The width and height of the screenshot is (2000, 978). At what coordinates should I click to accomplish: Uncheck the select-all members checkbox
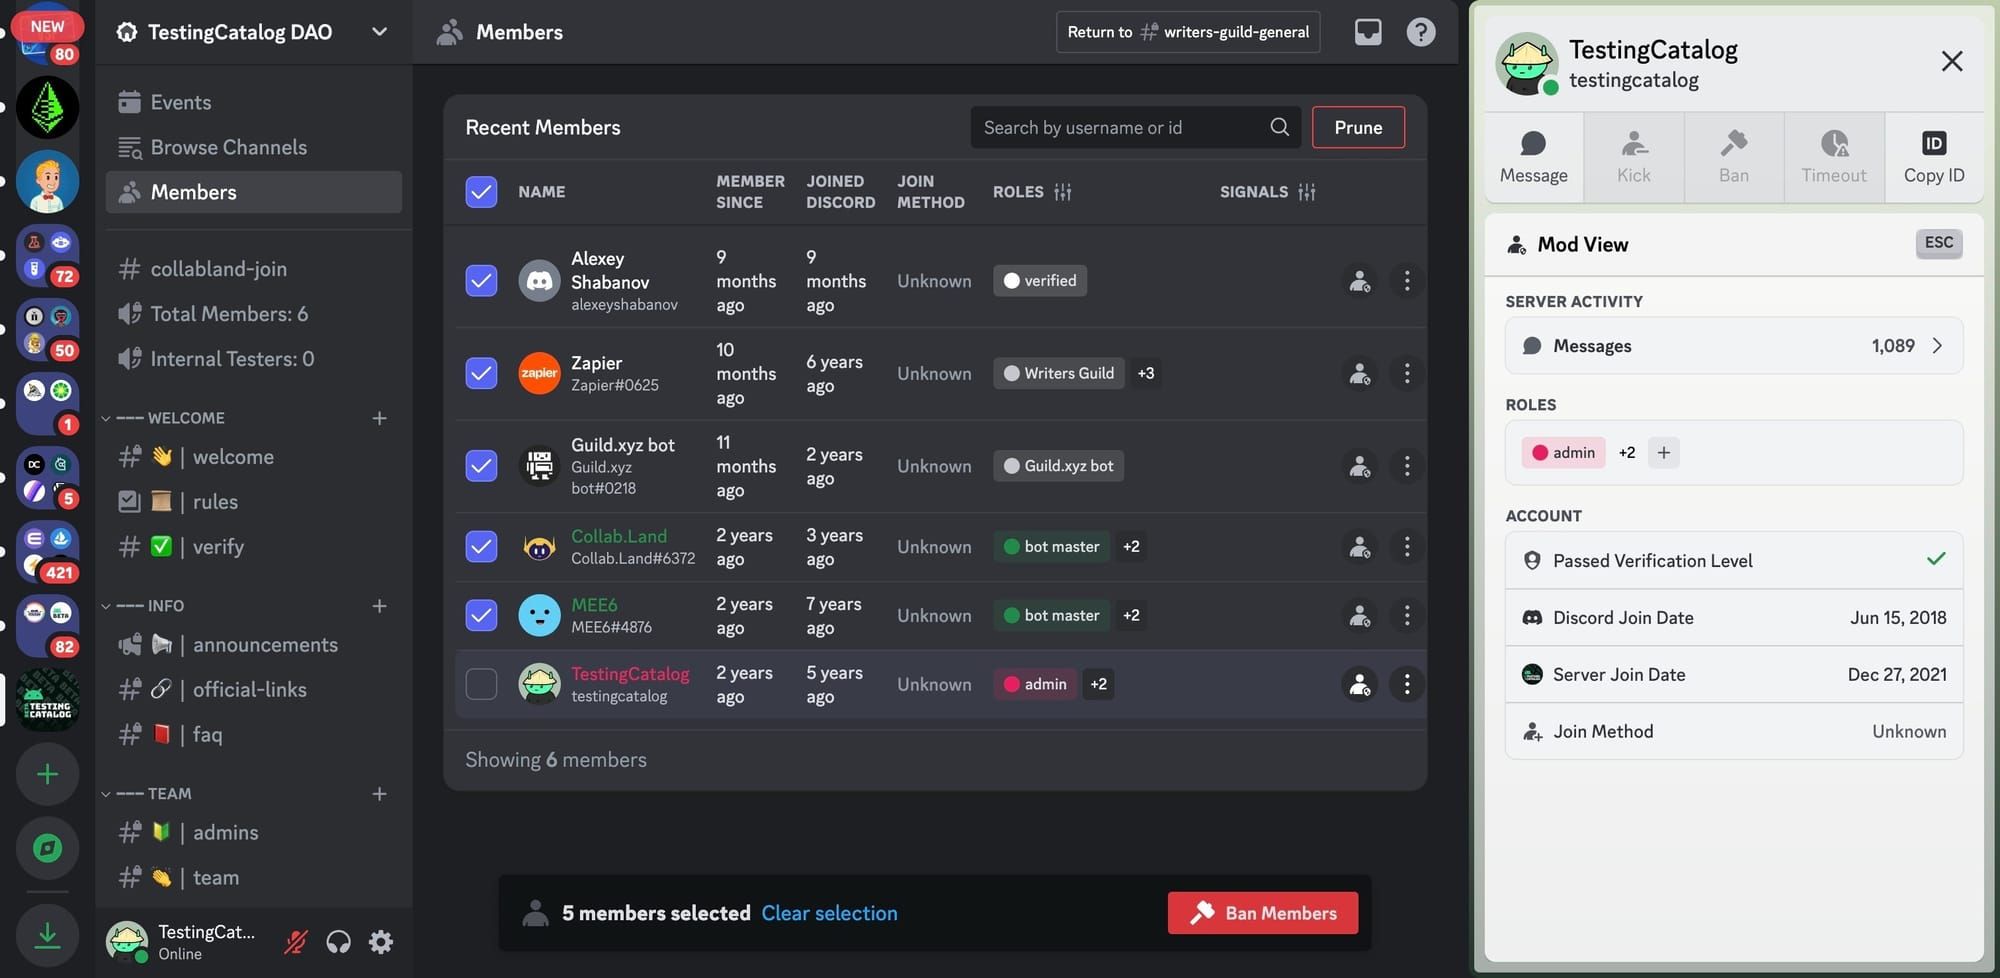pos(481,192)
